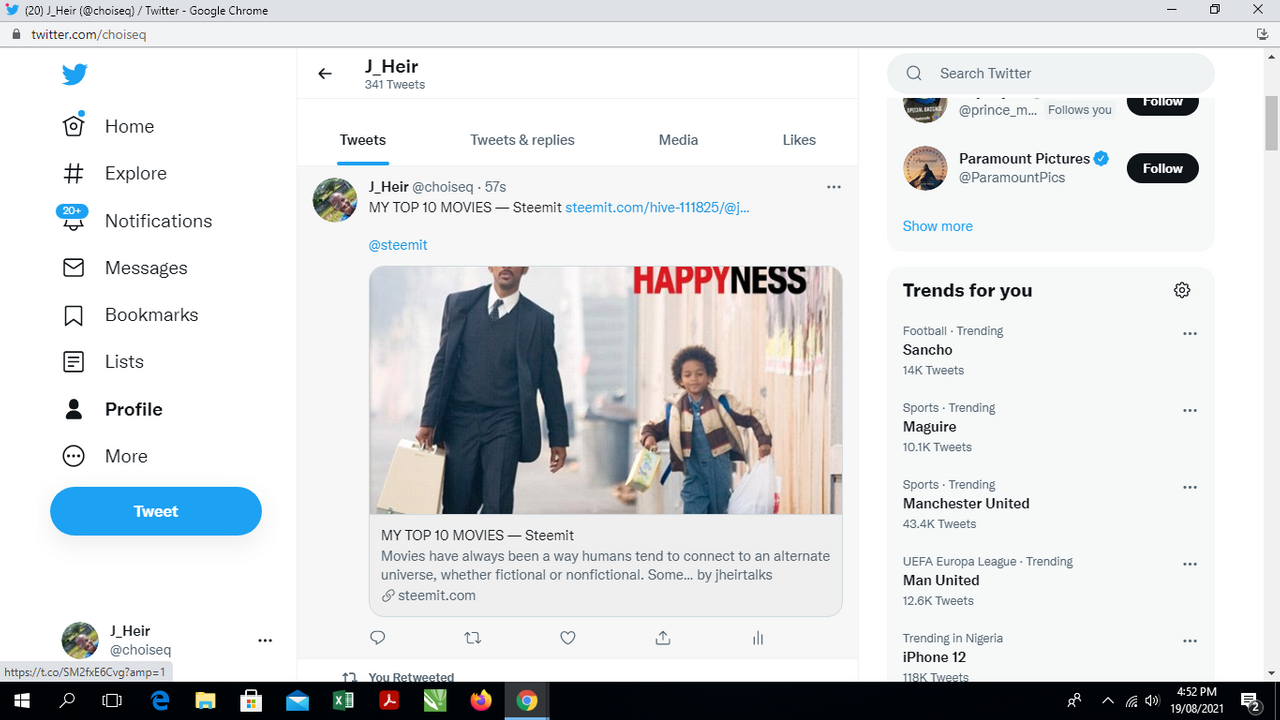The height and width of the screenshot is (720, 1280).
Task: Click in the Search Twitter field
Action: click(1051, 73)
